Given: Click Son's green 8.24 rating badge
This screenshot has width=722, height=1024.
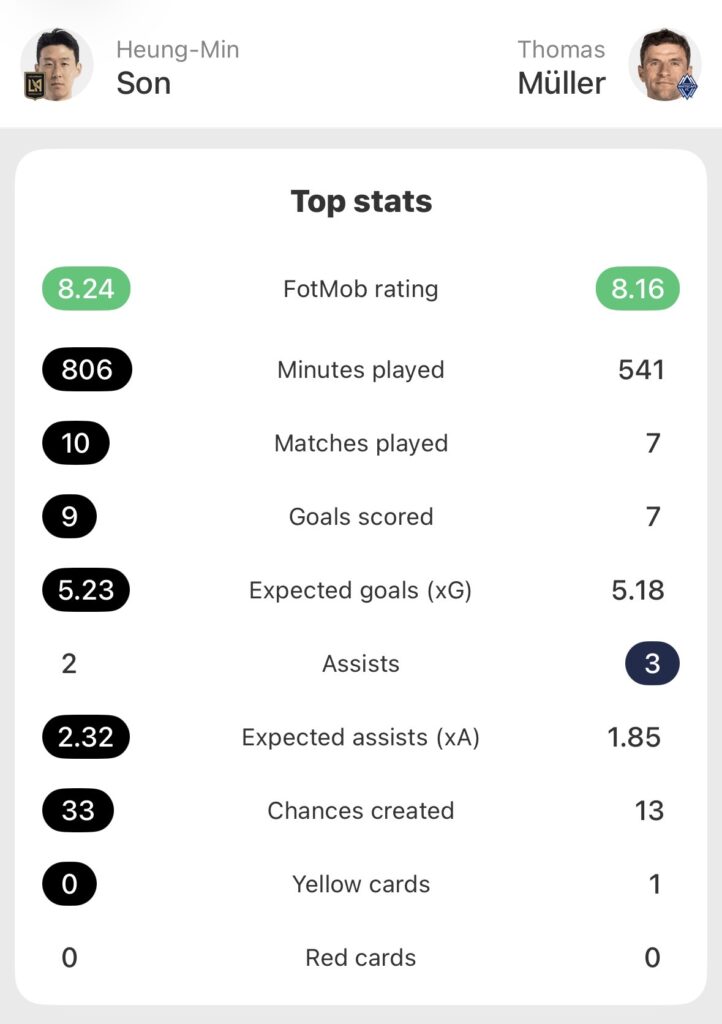Looking at the screenshot, I should click(86, 289).
